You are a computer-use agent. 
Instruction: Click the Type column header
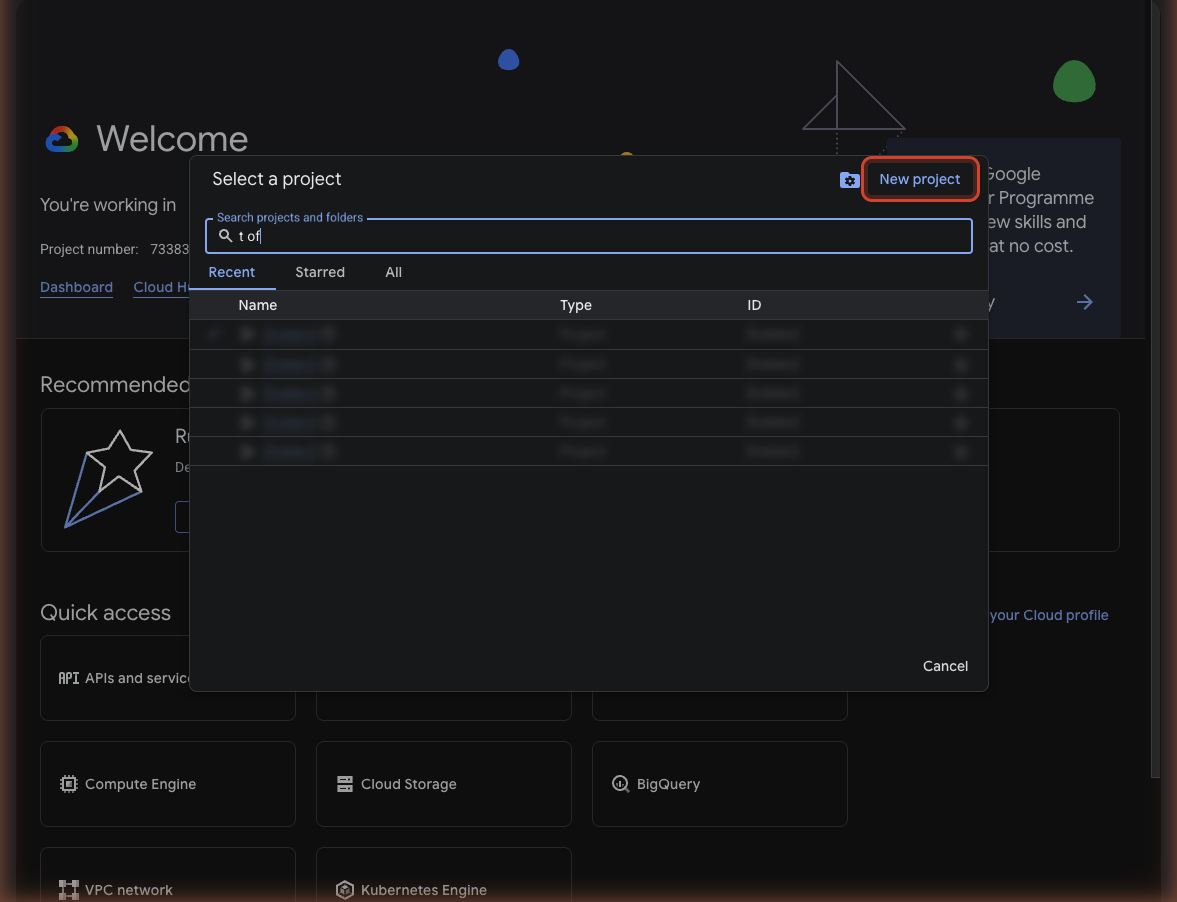(576, 305)
